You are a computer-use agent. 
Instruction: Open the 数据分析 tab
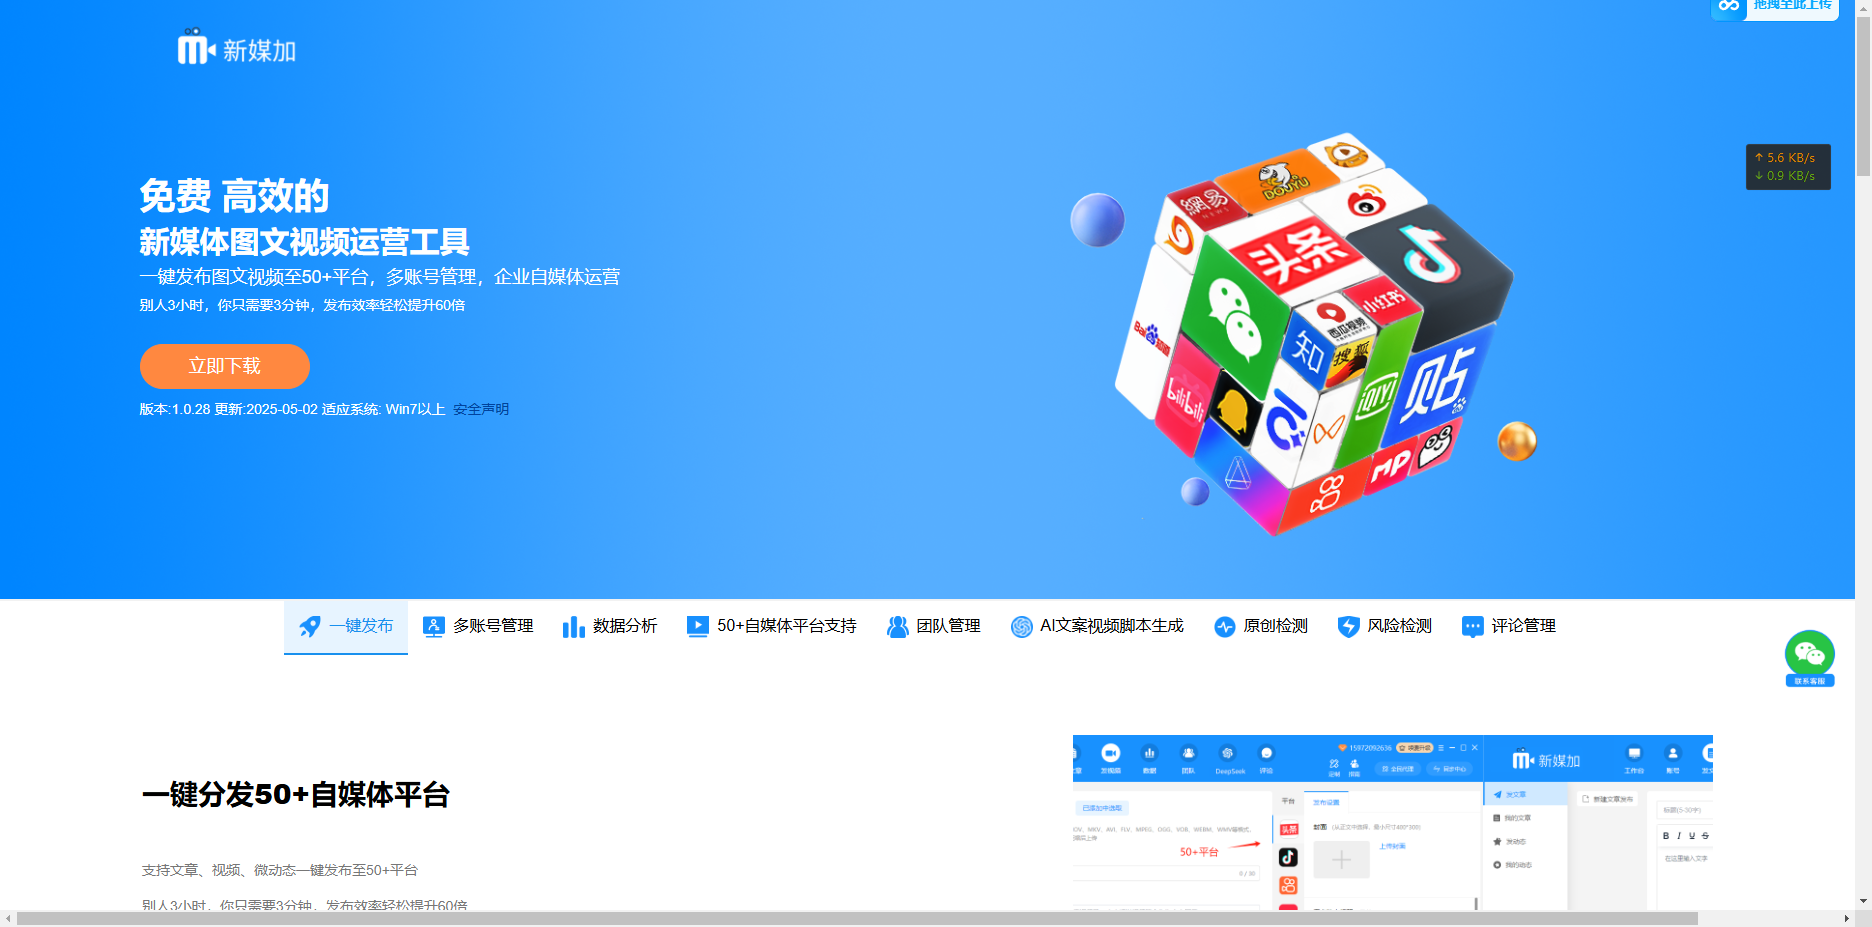click(610, 626)
